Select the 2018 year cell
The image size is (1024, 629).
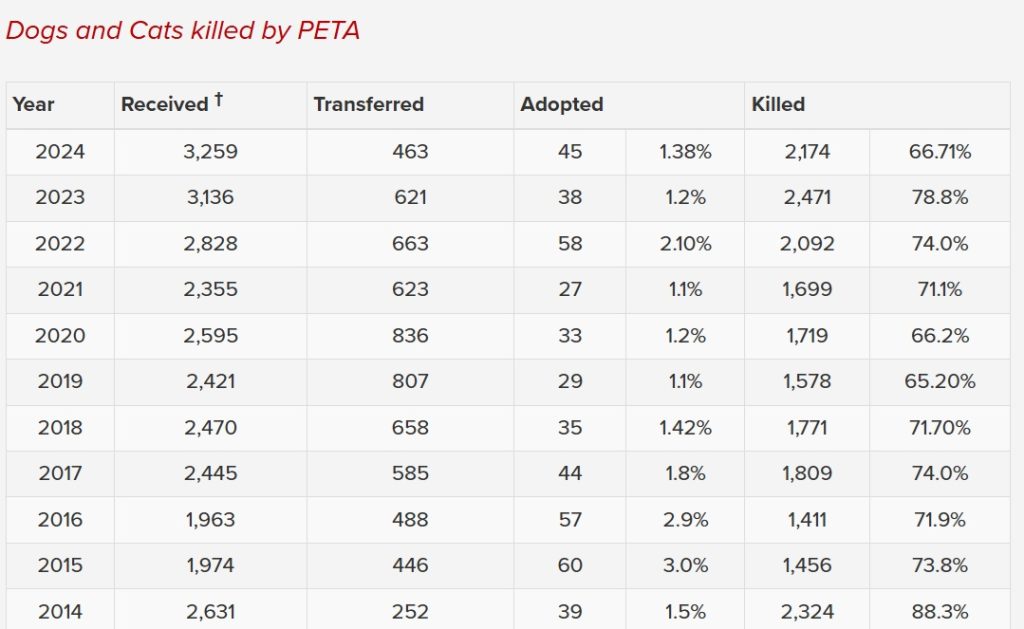[60, 428]
